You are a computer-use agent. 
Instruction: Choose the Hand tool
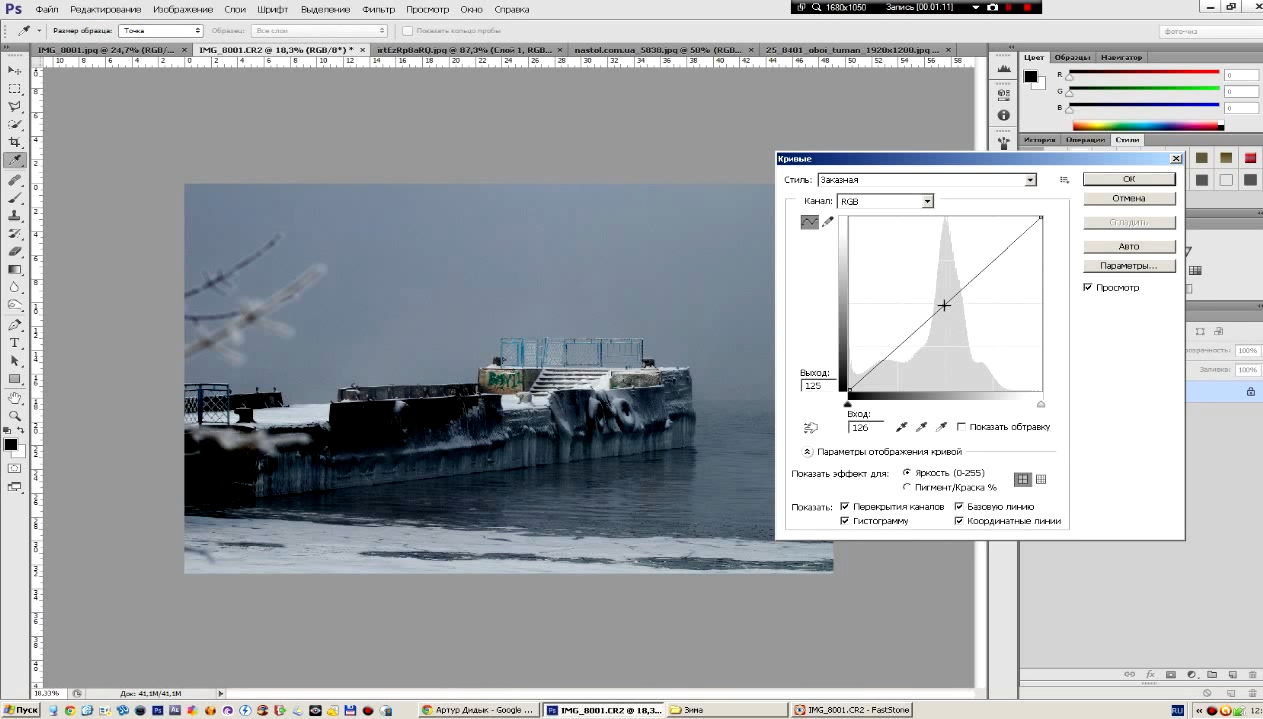[x=15, y=398]
